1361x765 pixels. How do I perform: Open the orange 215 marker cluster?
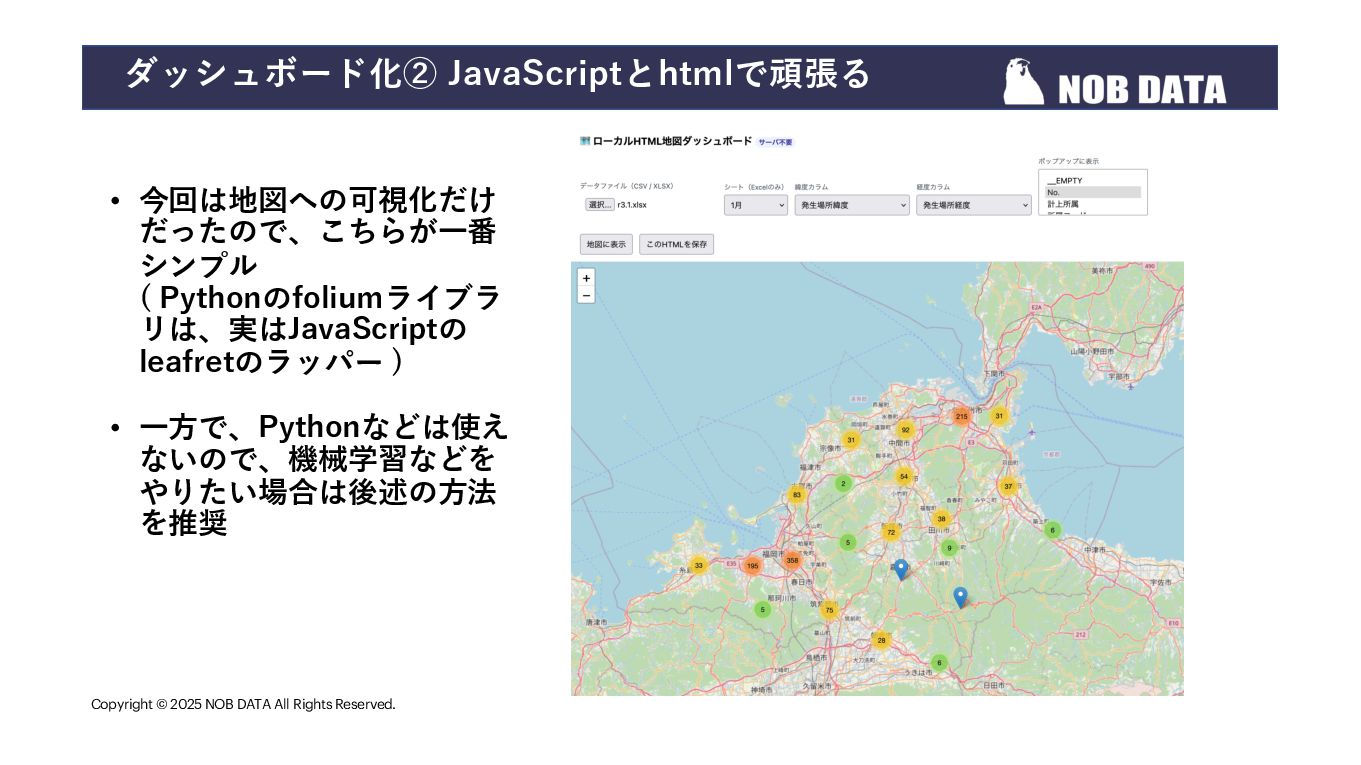tap(961, 416)
